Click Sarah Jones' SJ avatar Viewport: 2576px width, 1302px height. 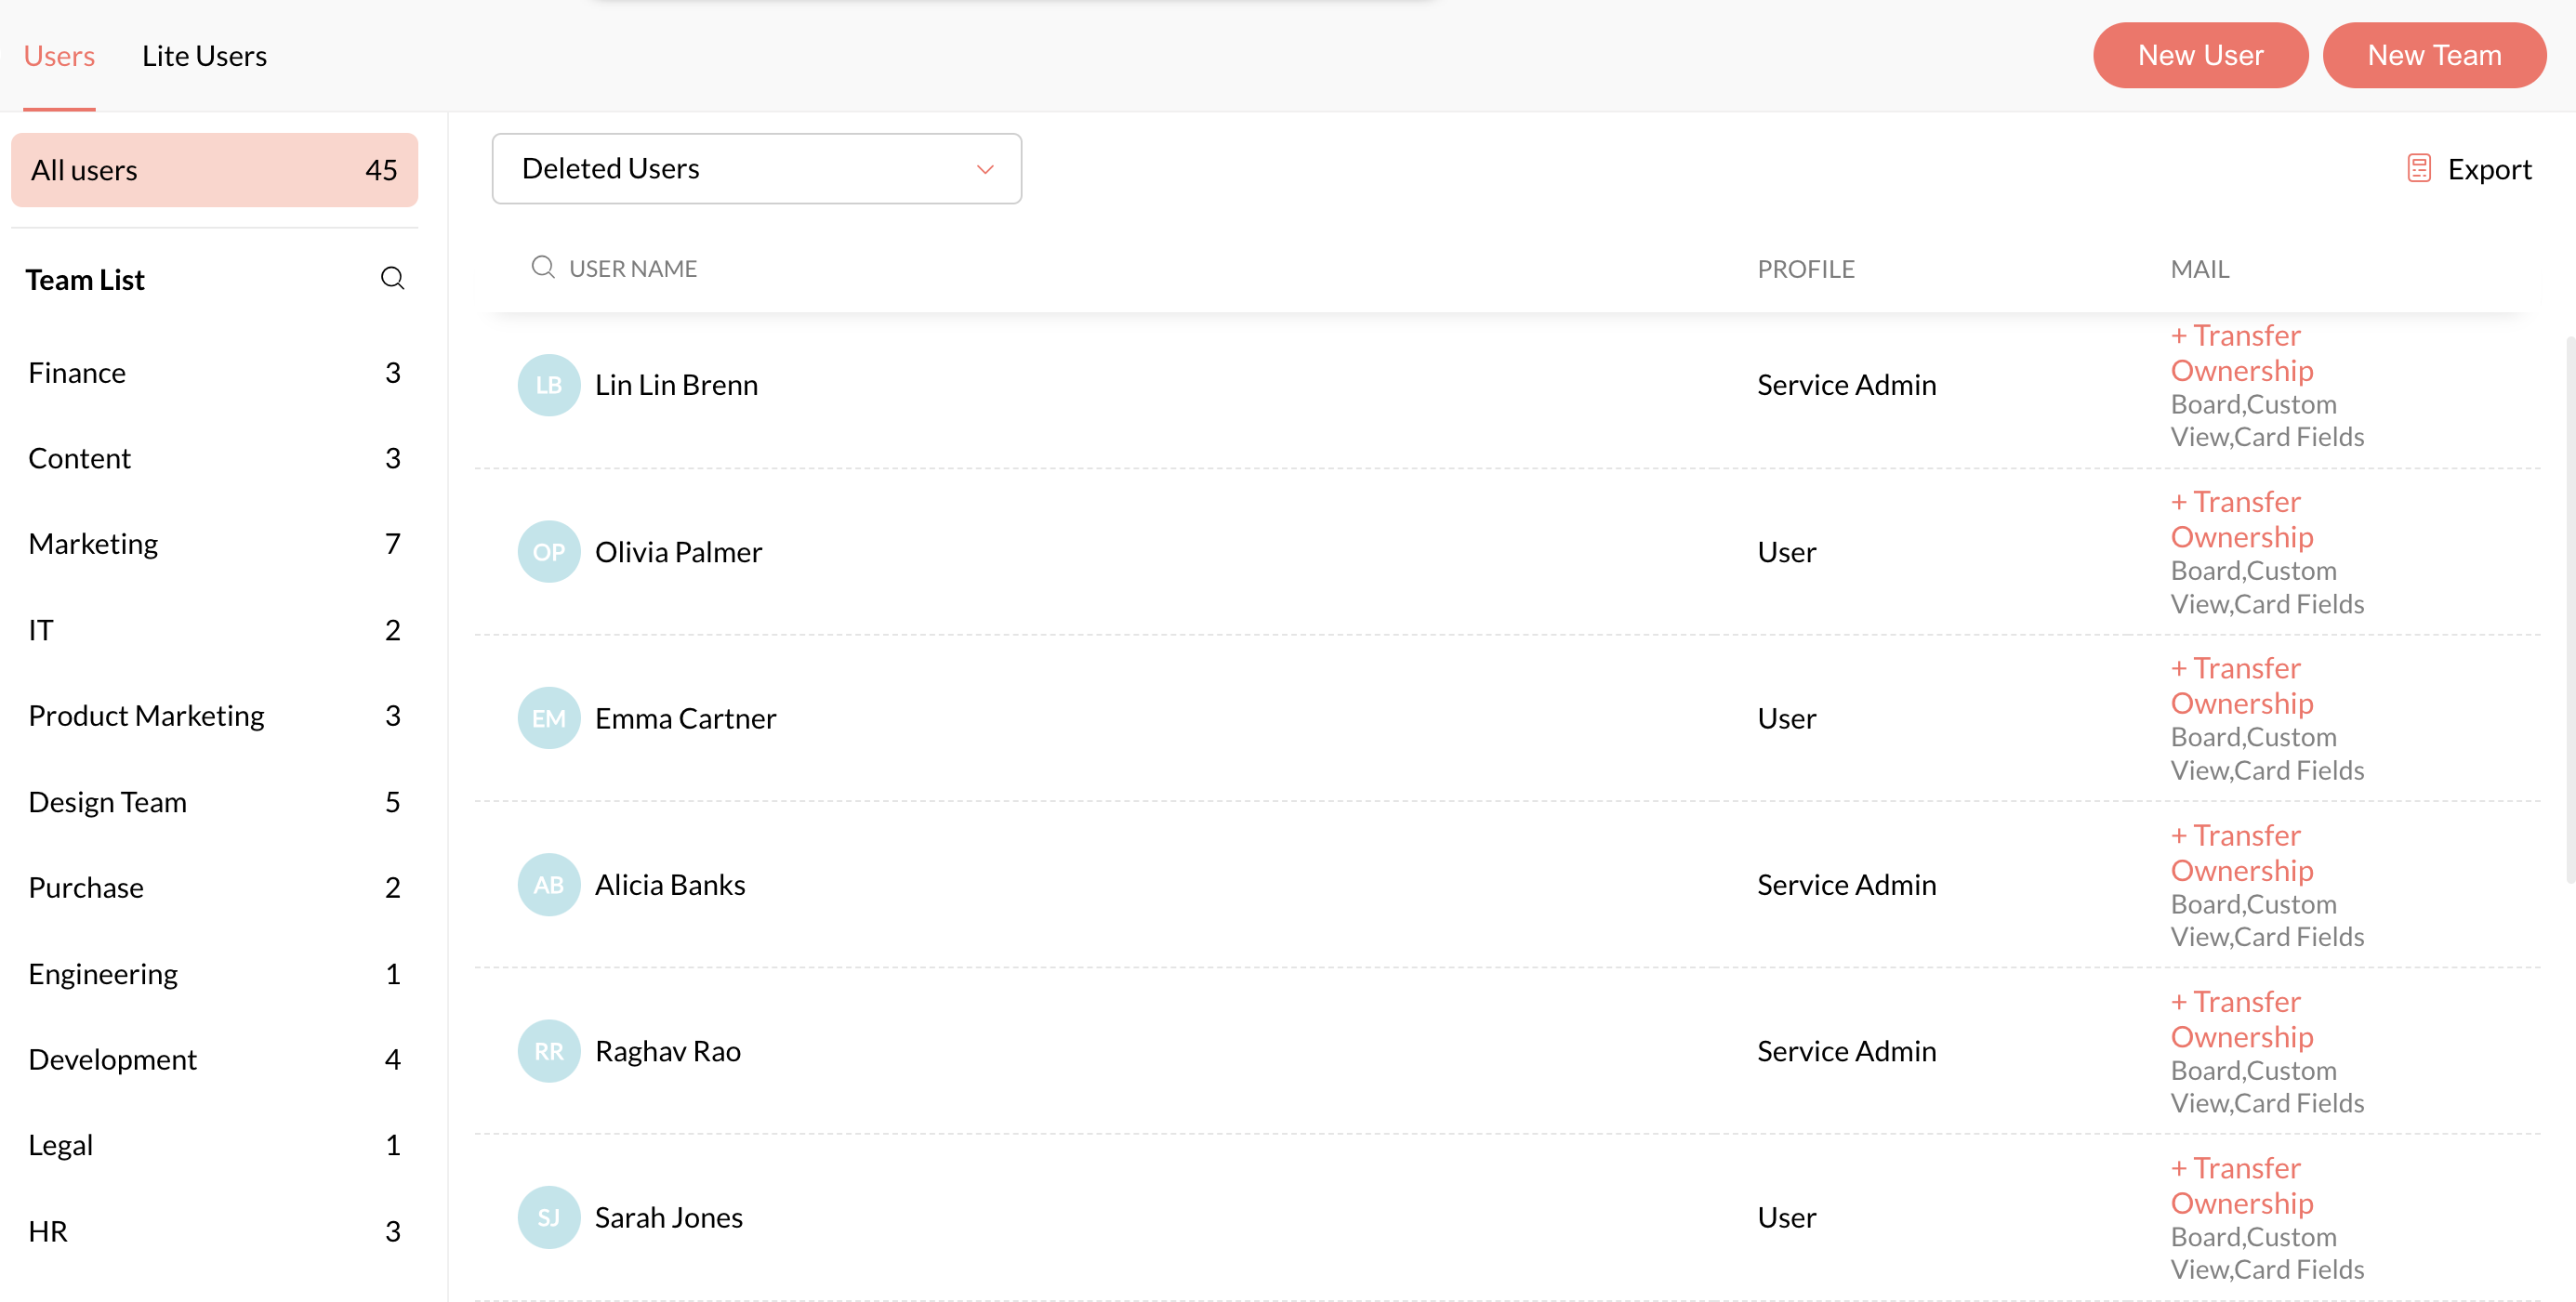(x=548, y=1217)
